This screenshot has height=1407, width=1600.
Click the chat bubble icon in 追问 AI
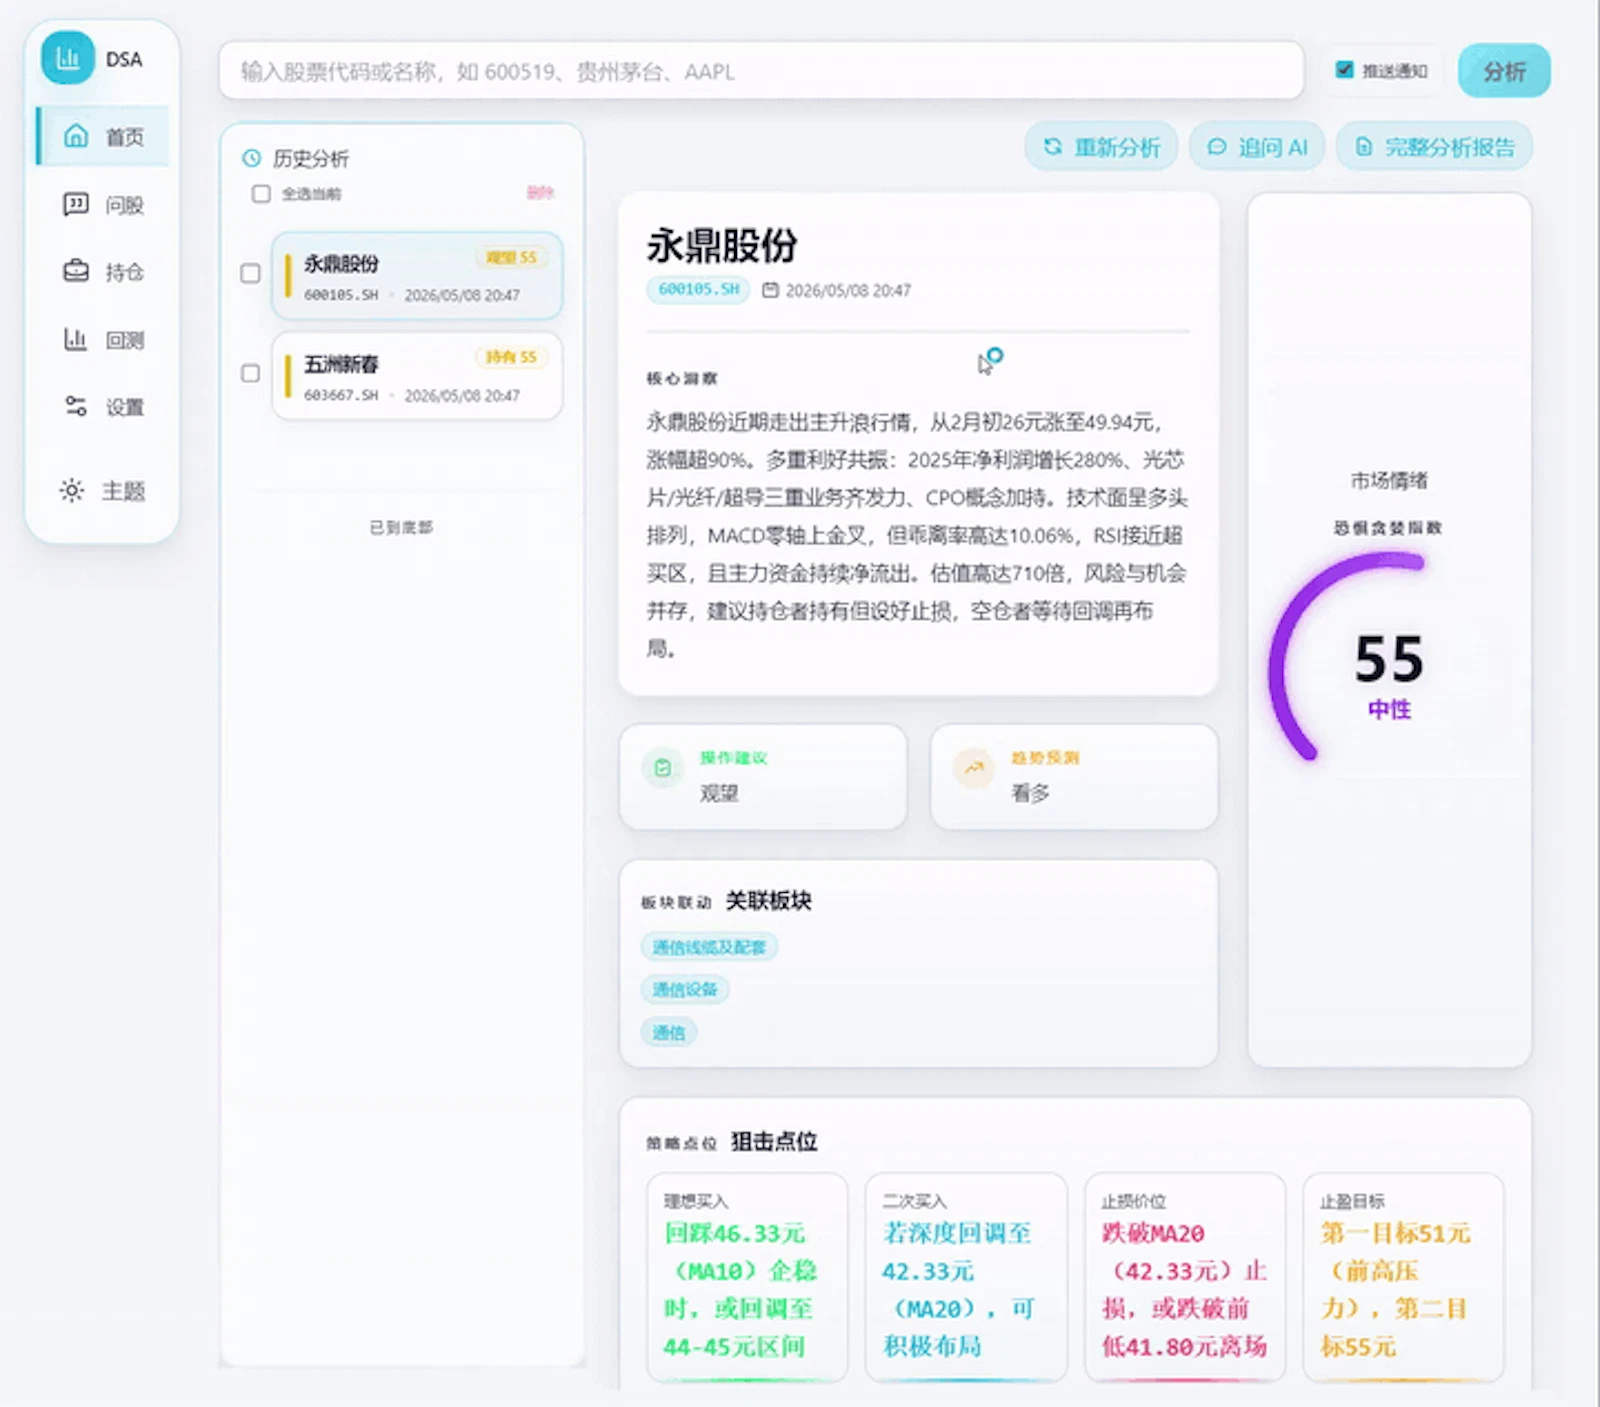(1216, 147)
